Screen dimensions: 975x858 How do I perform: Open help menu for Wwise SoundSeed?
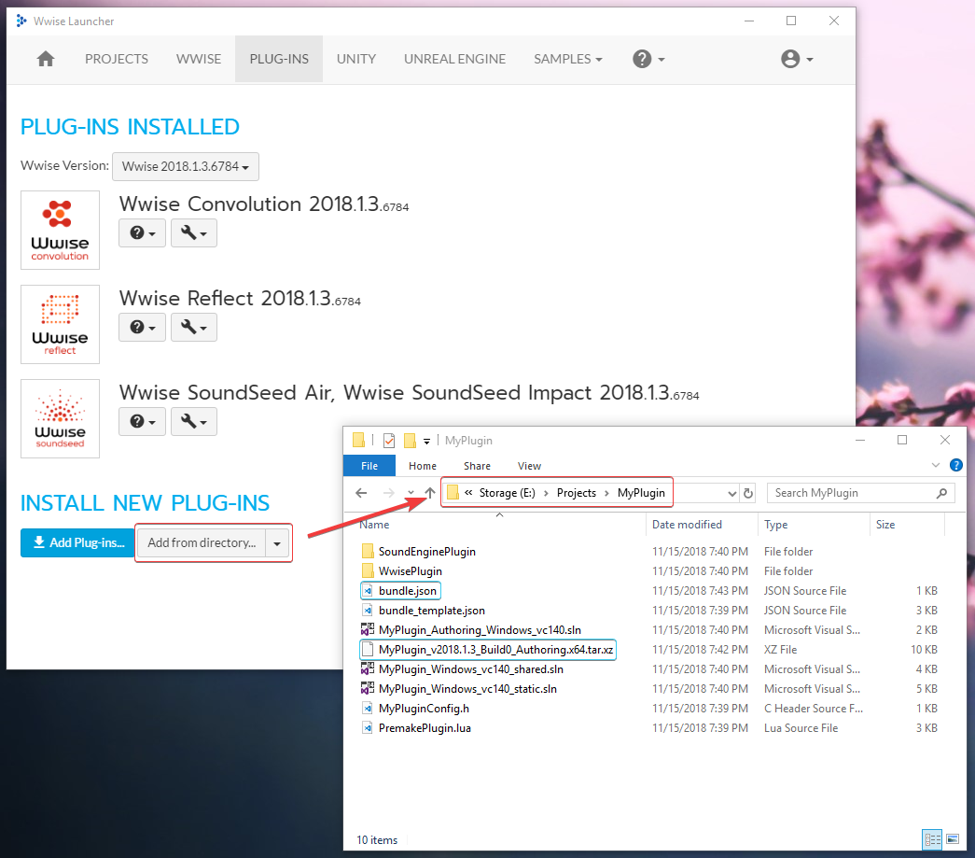pyautogui.click(x=142, y=422)
